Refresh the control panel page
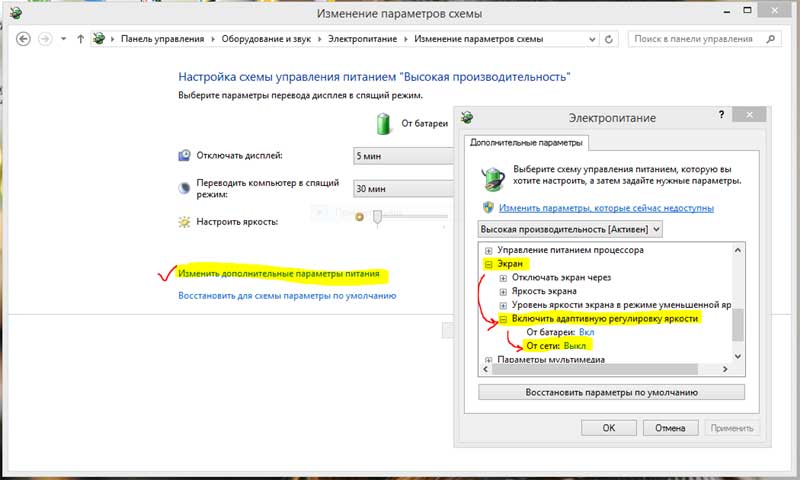Viewport: 800px width, 480px height. [609, 39]
